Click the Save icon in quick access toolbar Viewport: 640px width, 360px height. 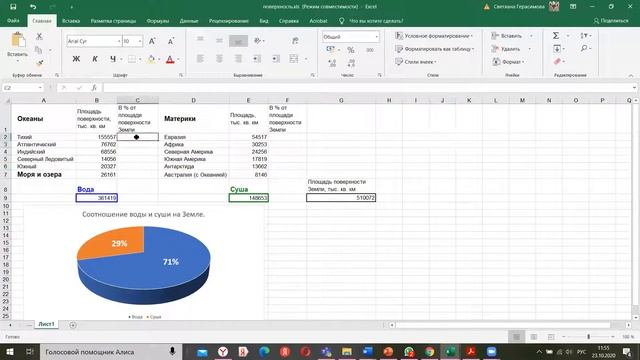tap(13, 7)
